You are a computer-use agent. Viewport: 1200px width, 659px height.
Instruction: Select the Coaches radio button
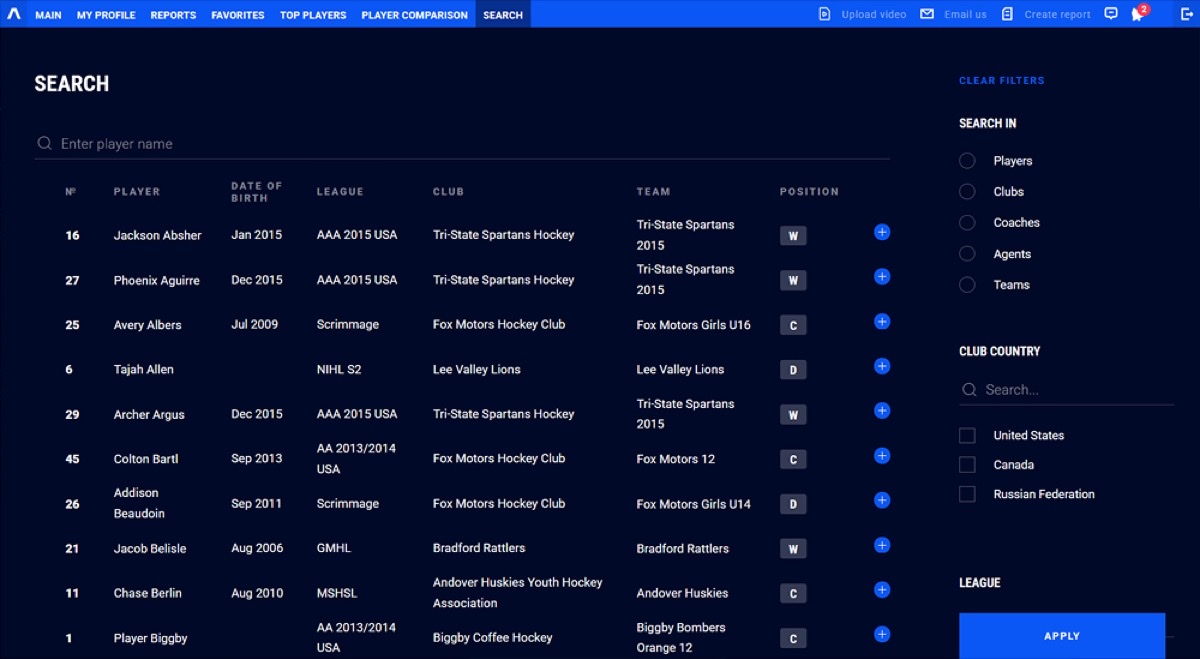[x=967, y=222]
